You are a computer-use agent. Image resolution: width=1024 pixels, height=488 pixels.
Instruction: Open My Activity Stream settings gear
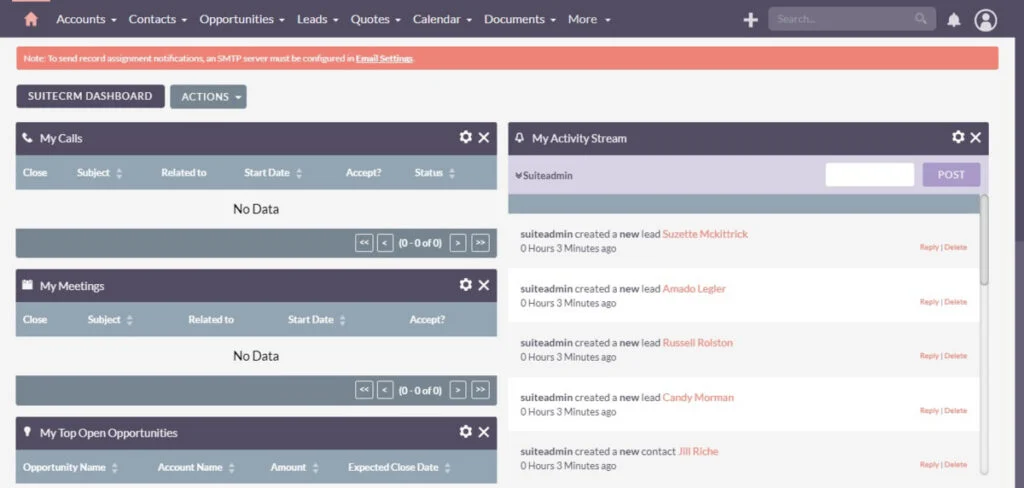pos(957,137)
